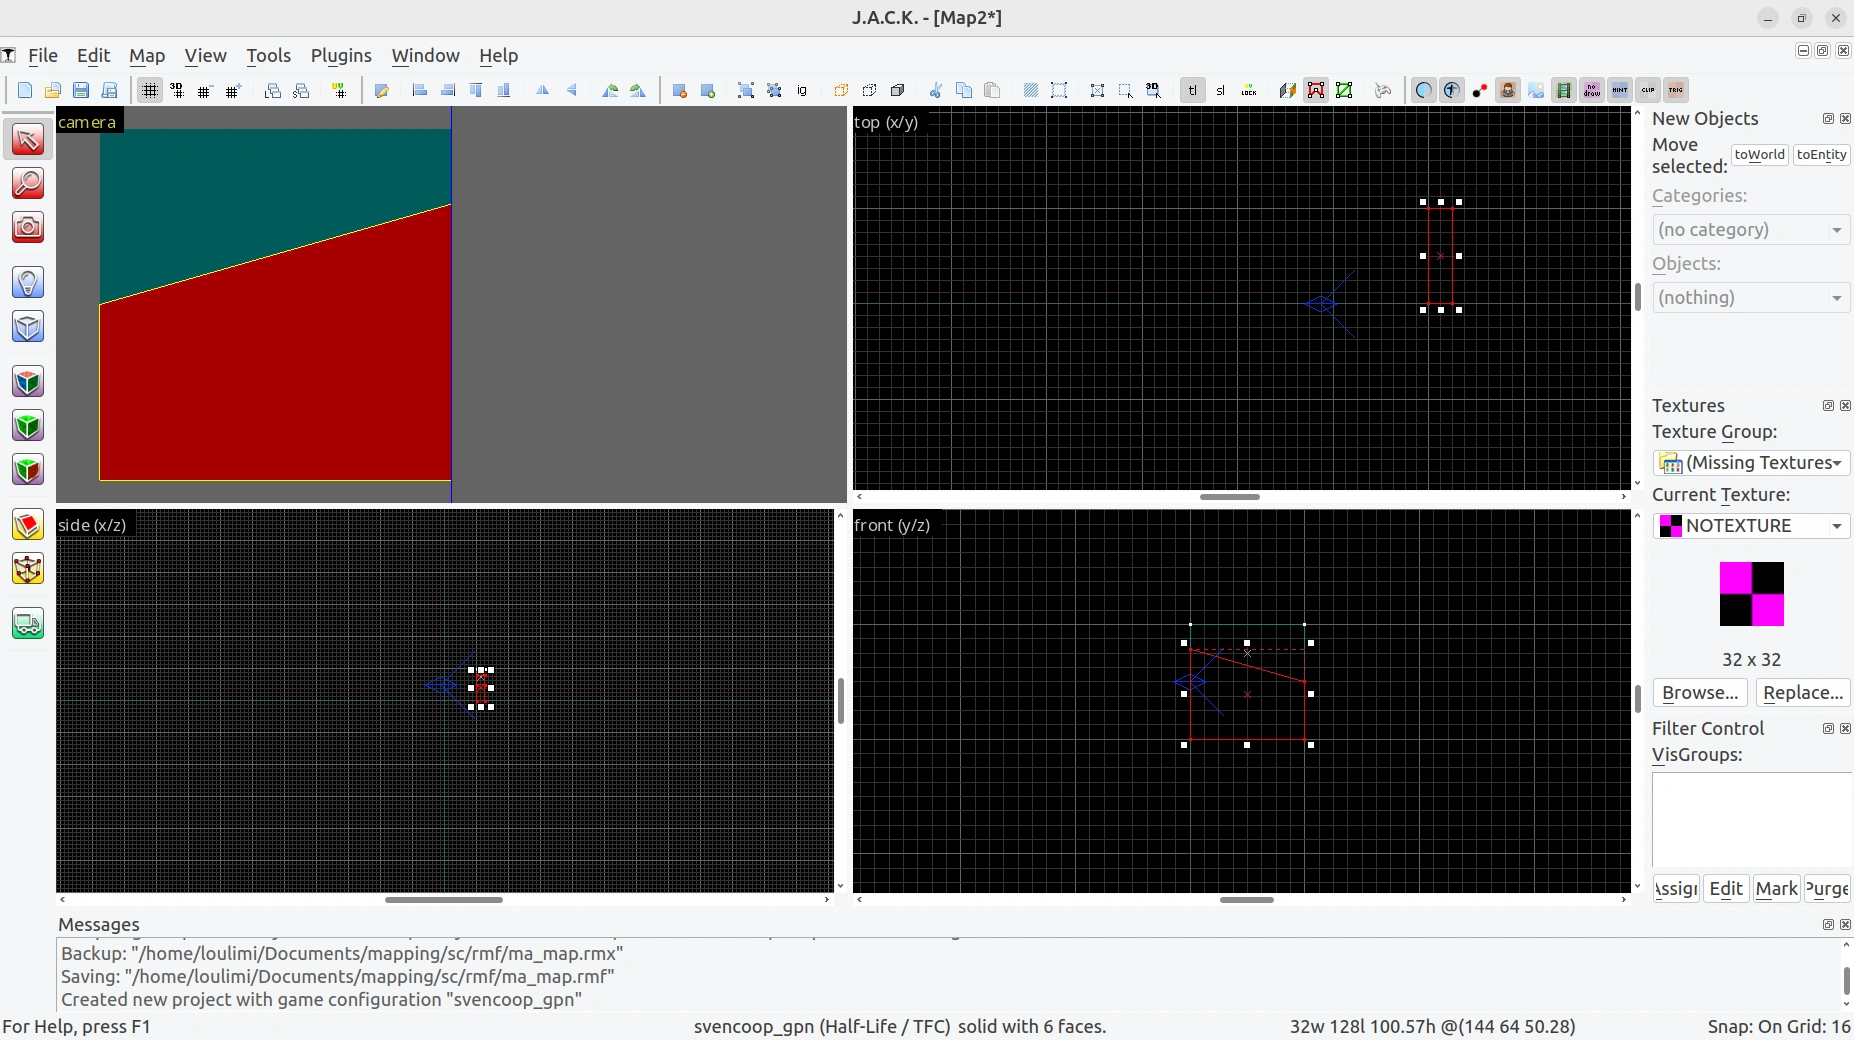This screenshot has height=1040, width=1854.
Task: Toggle the 2D grid display button
Action: pos(150,91)
